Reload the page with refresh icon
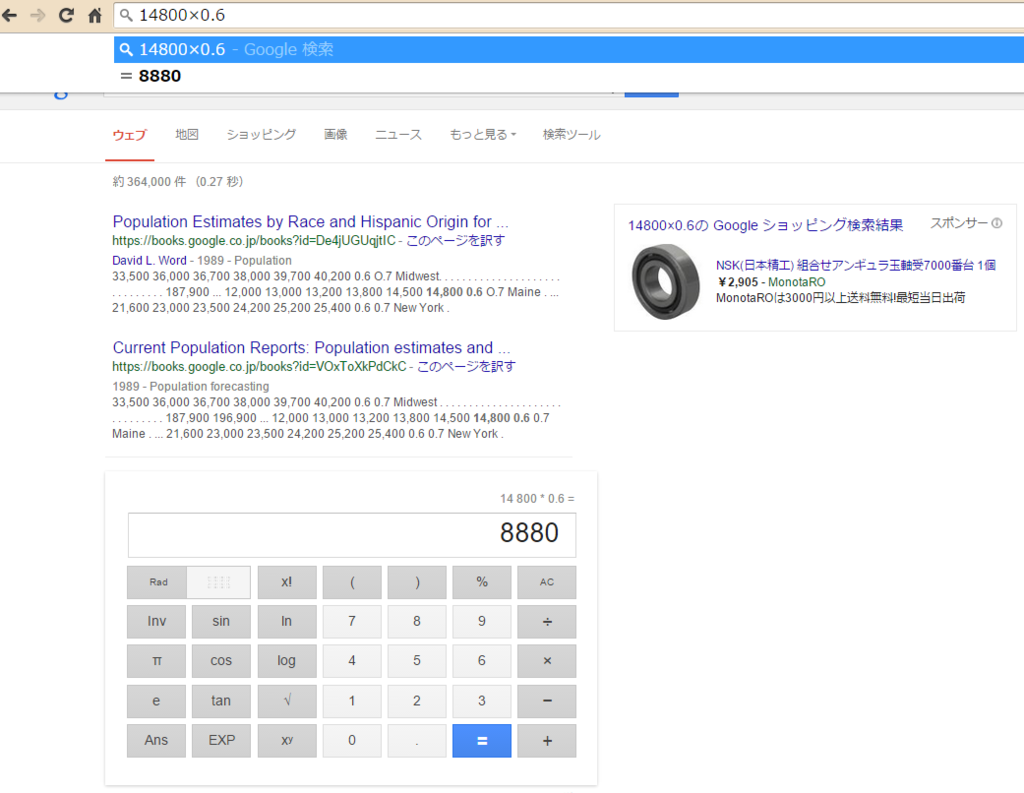This screenshot has height=793, width=1024. click(x=66, y=15)
